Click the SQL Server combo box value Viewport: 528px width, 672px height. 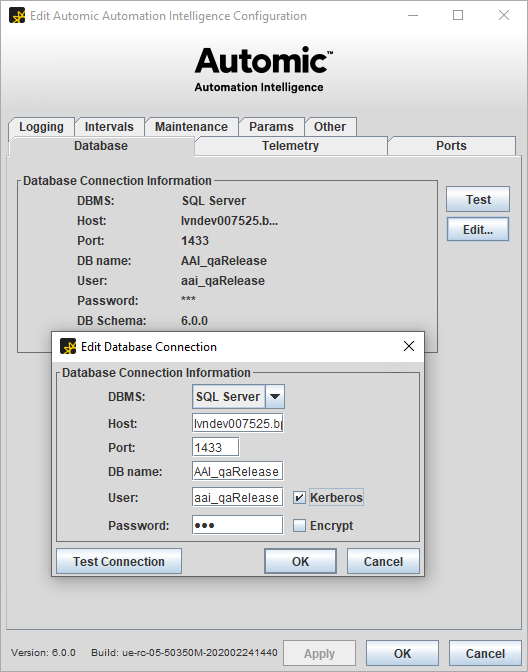click(x=229, y=396)
